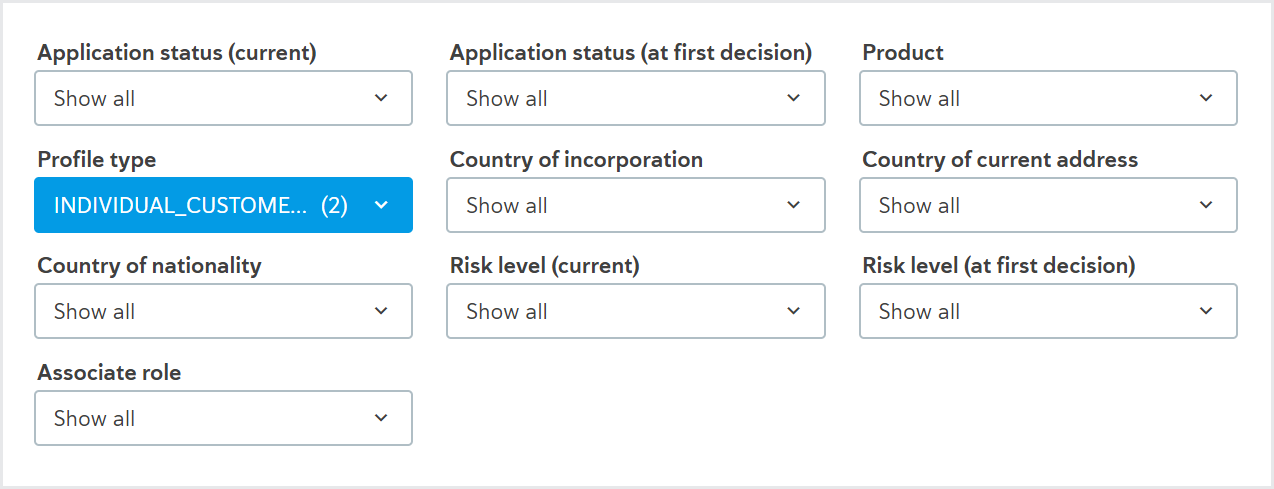Expand the Country of current address filter
Image resolution: width=1274 pixels, height=489 pixels.
pos(1048,205)
